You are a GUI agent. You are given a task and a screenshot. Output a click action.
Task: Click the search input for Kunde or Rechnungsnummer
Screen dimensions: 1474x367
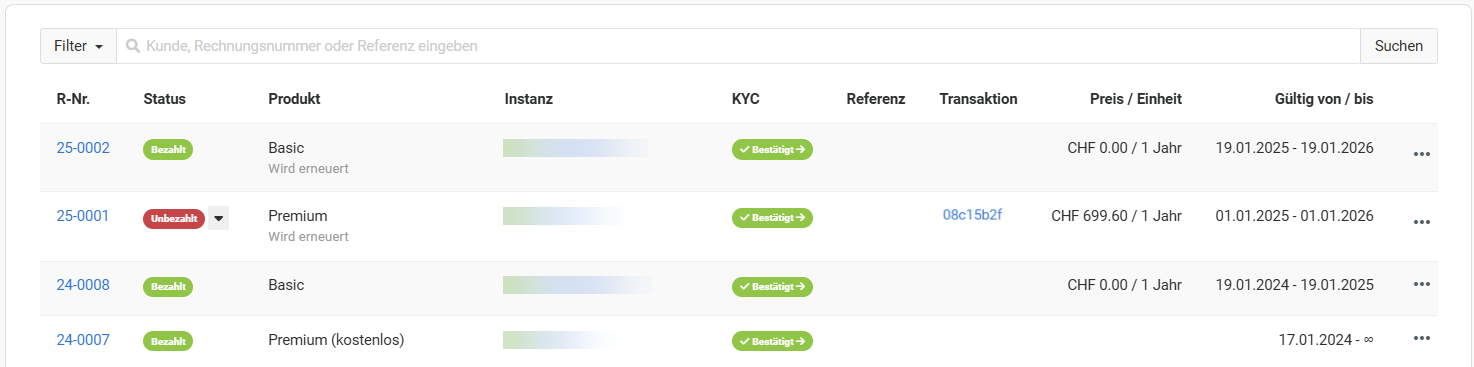coord(738,46)
